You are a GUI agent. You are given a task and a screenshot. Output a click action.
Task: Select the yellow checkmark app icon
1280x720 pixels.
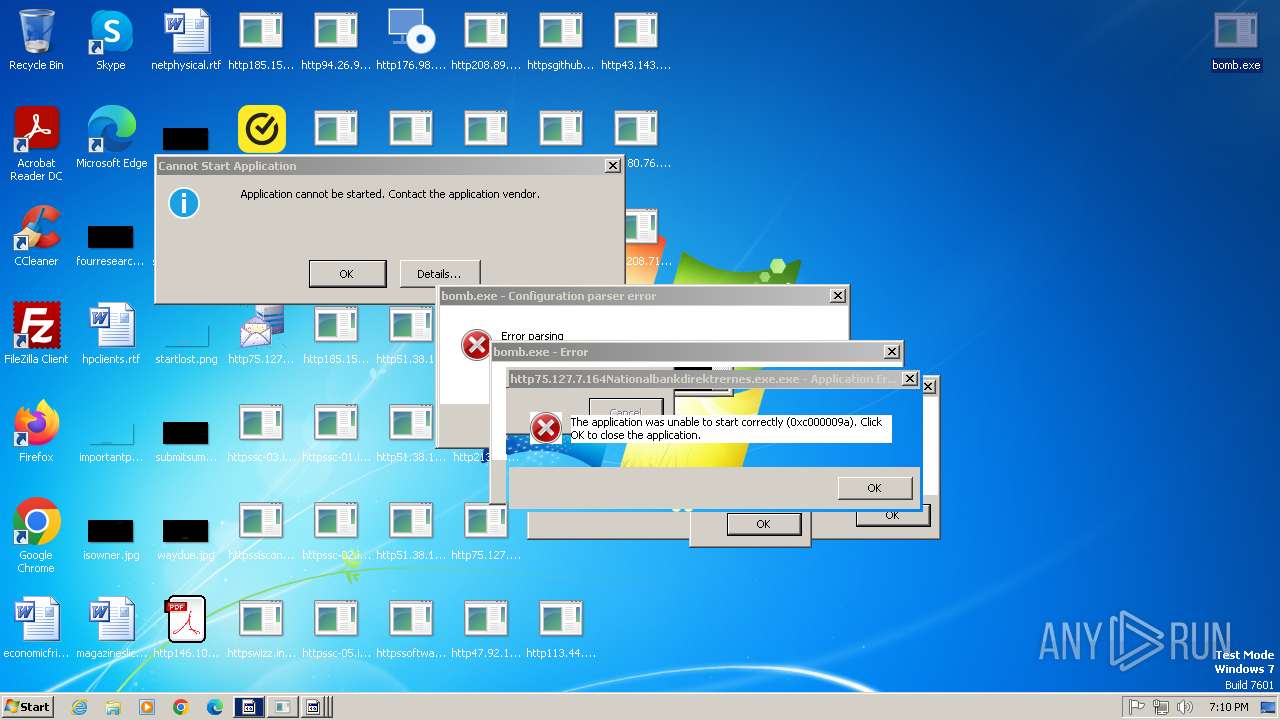pos(262,130)
